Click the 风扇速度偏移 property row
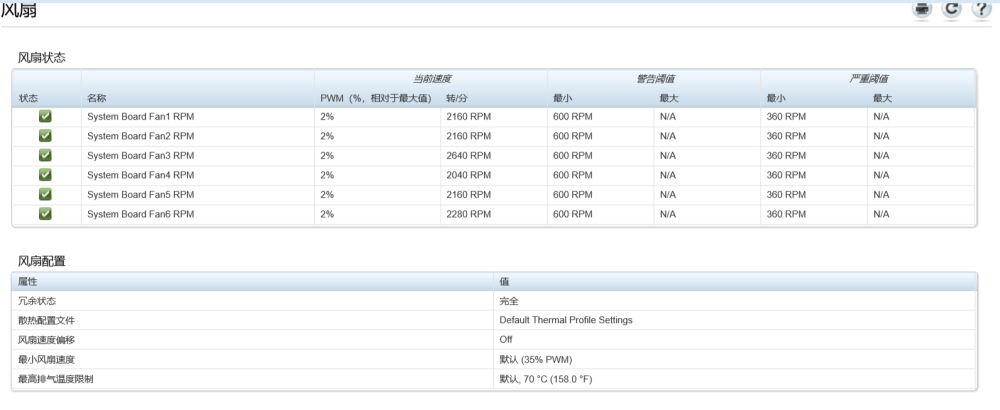Image resolution: width=1000 pixels, height=410 pixels. click(494, 340)
